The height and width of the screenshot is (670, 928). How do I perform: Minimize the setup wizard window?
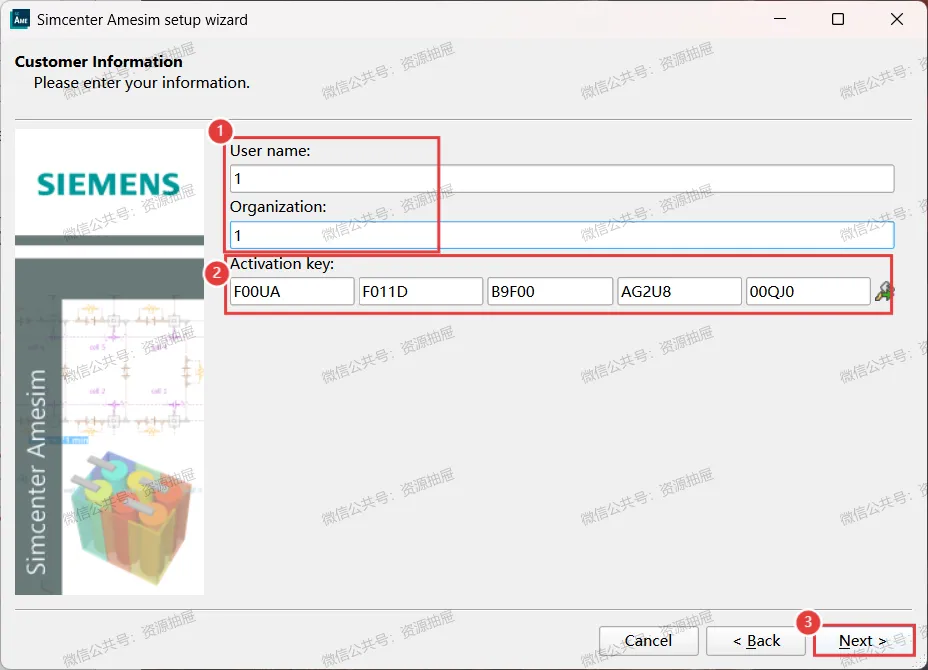780,20
